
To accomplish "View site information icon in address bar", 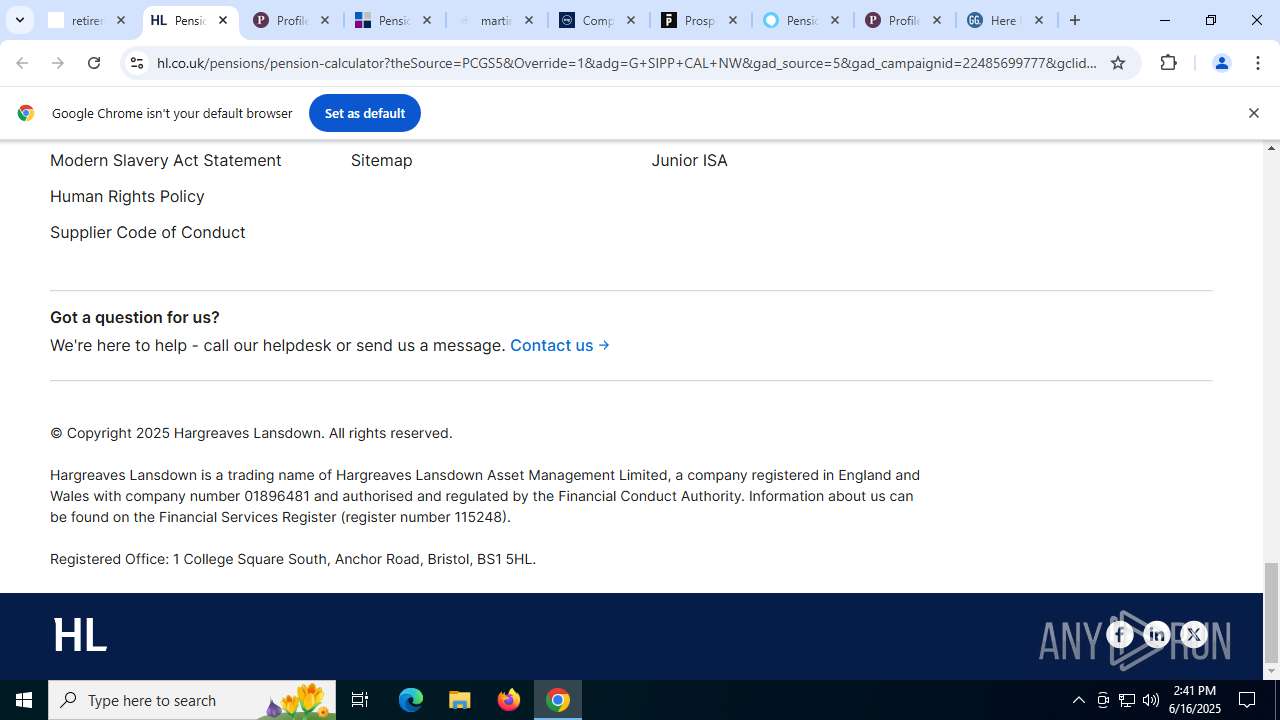I will tap(137, 63).
